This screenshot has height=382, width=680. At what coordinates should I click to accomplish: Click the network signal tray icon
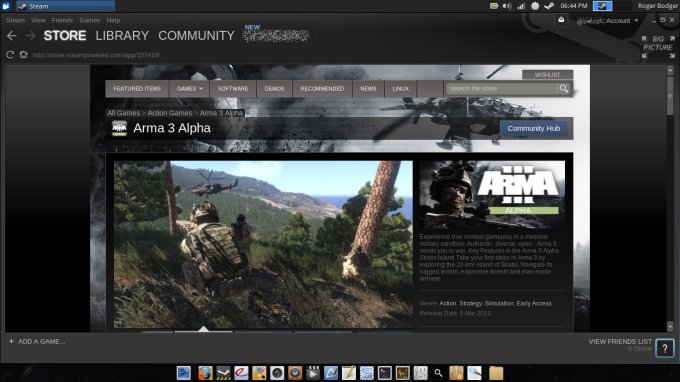tap(521, 6)
